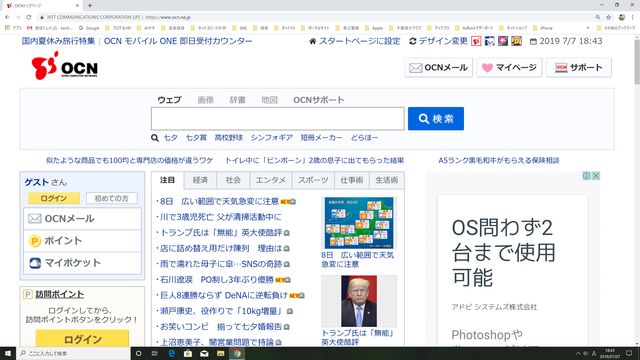Open マイポケット sidebar item

click(x=82, y=263)
